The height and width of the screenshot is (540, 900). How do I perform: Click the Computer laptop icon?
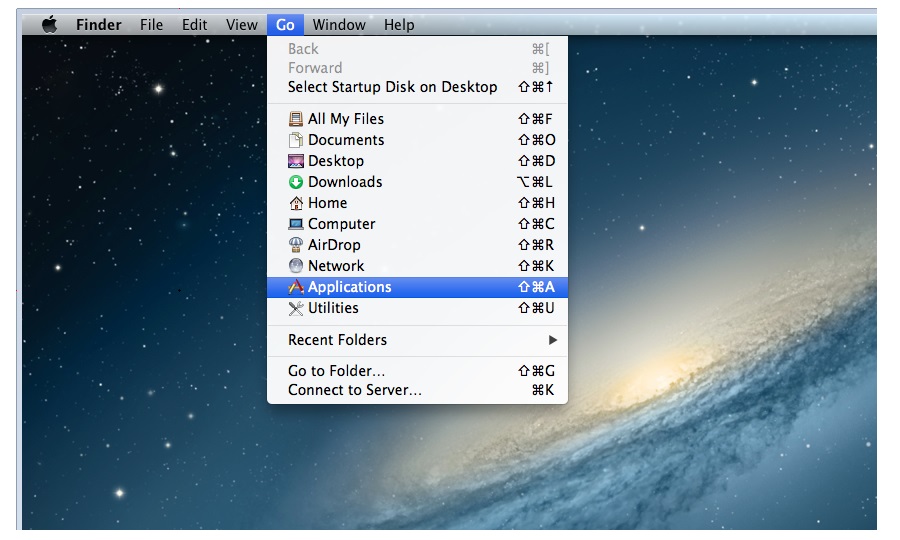pyautogui.click(x=296, y=224)
